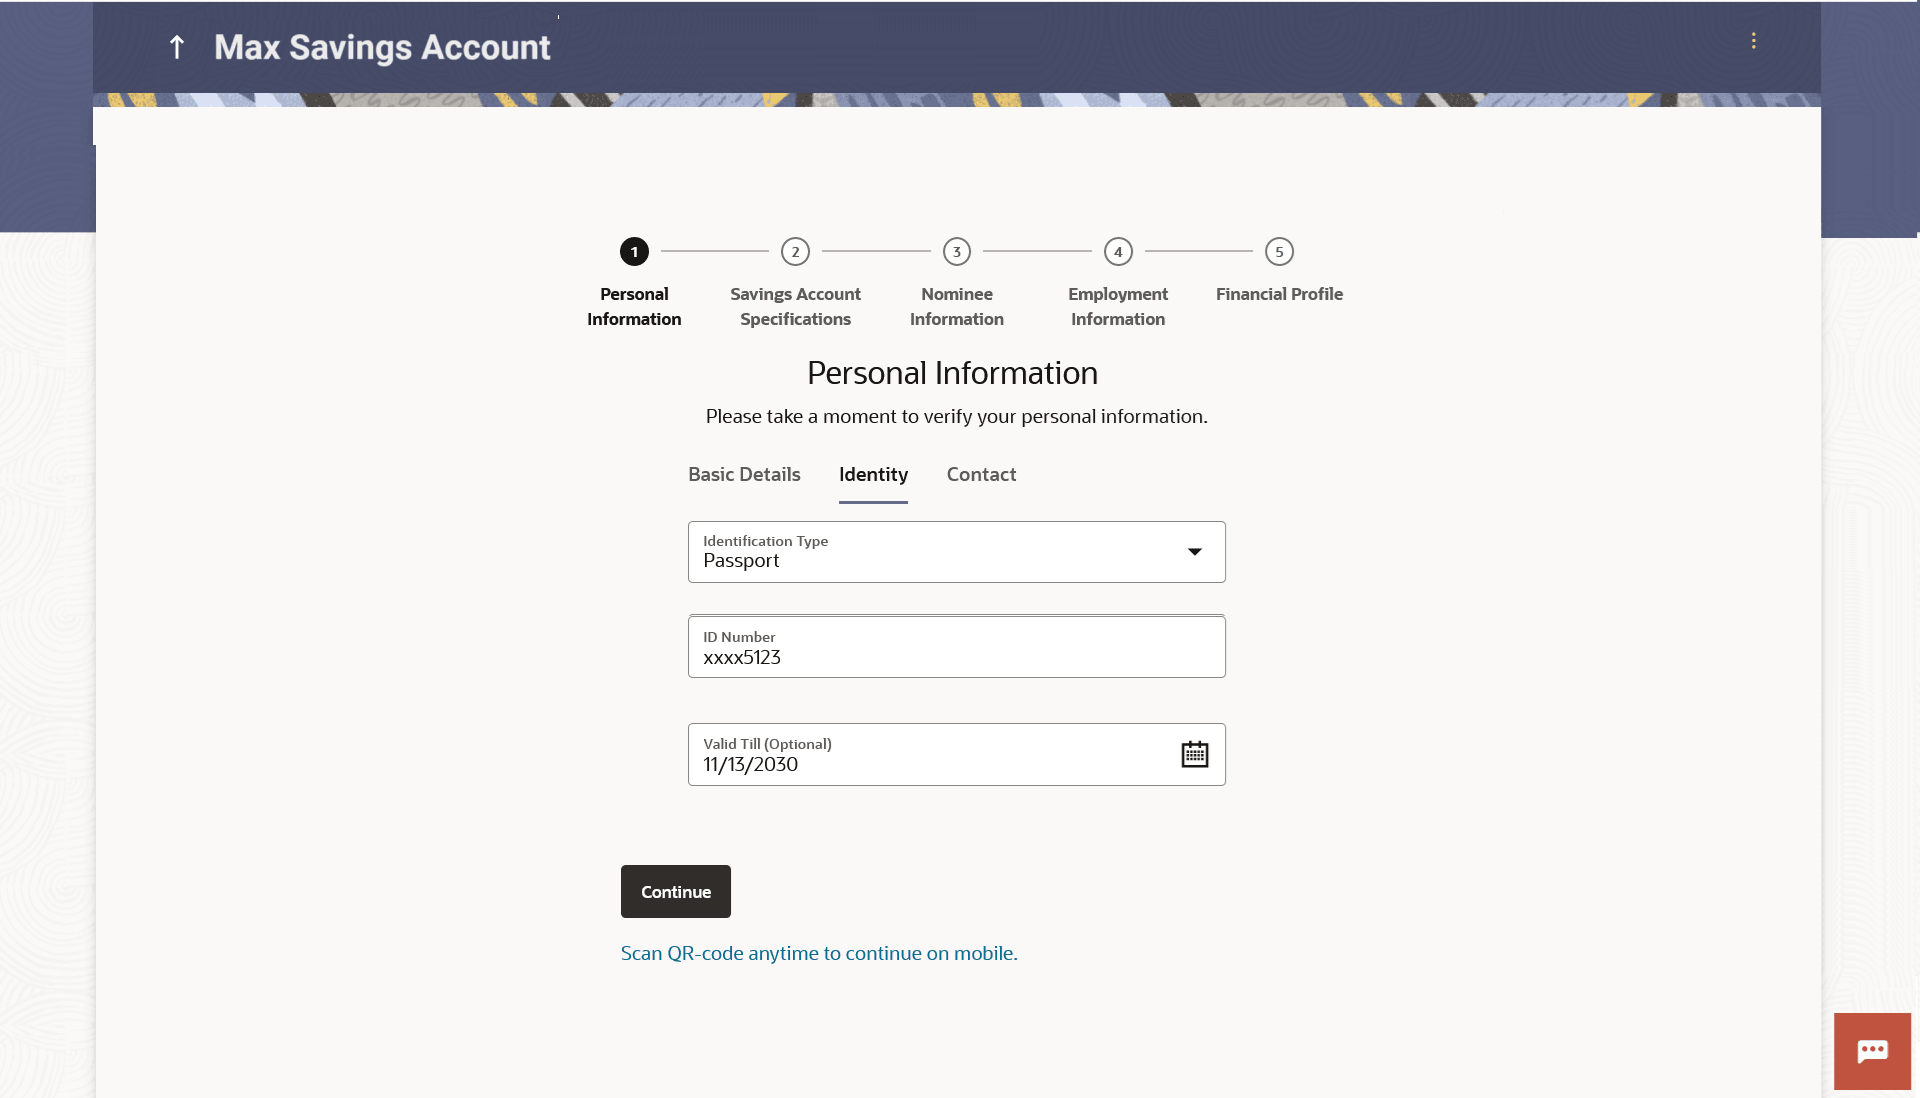The image size is (1920, 1098).
Task: Click the Nominee Information step label
Action: (x=956, y=307)
